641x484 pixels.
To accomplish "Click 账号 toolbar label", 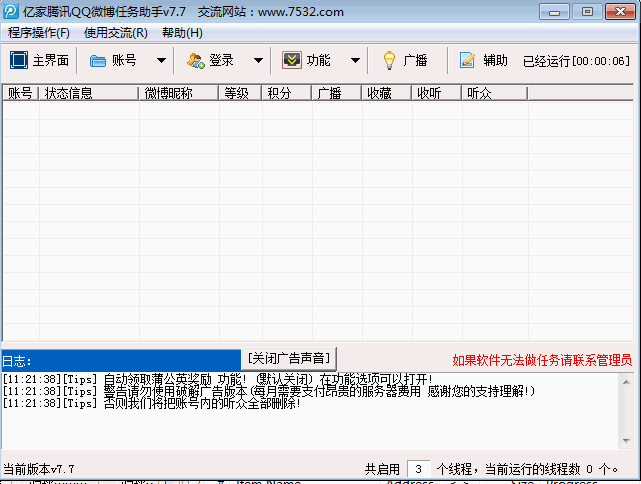I will point(124,60).
